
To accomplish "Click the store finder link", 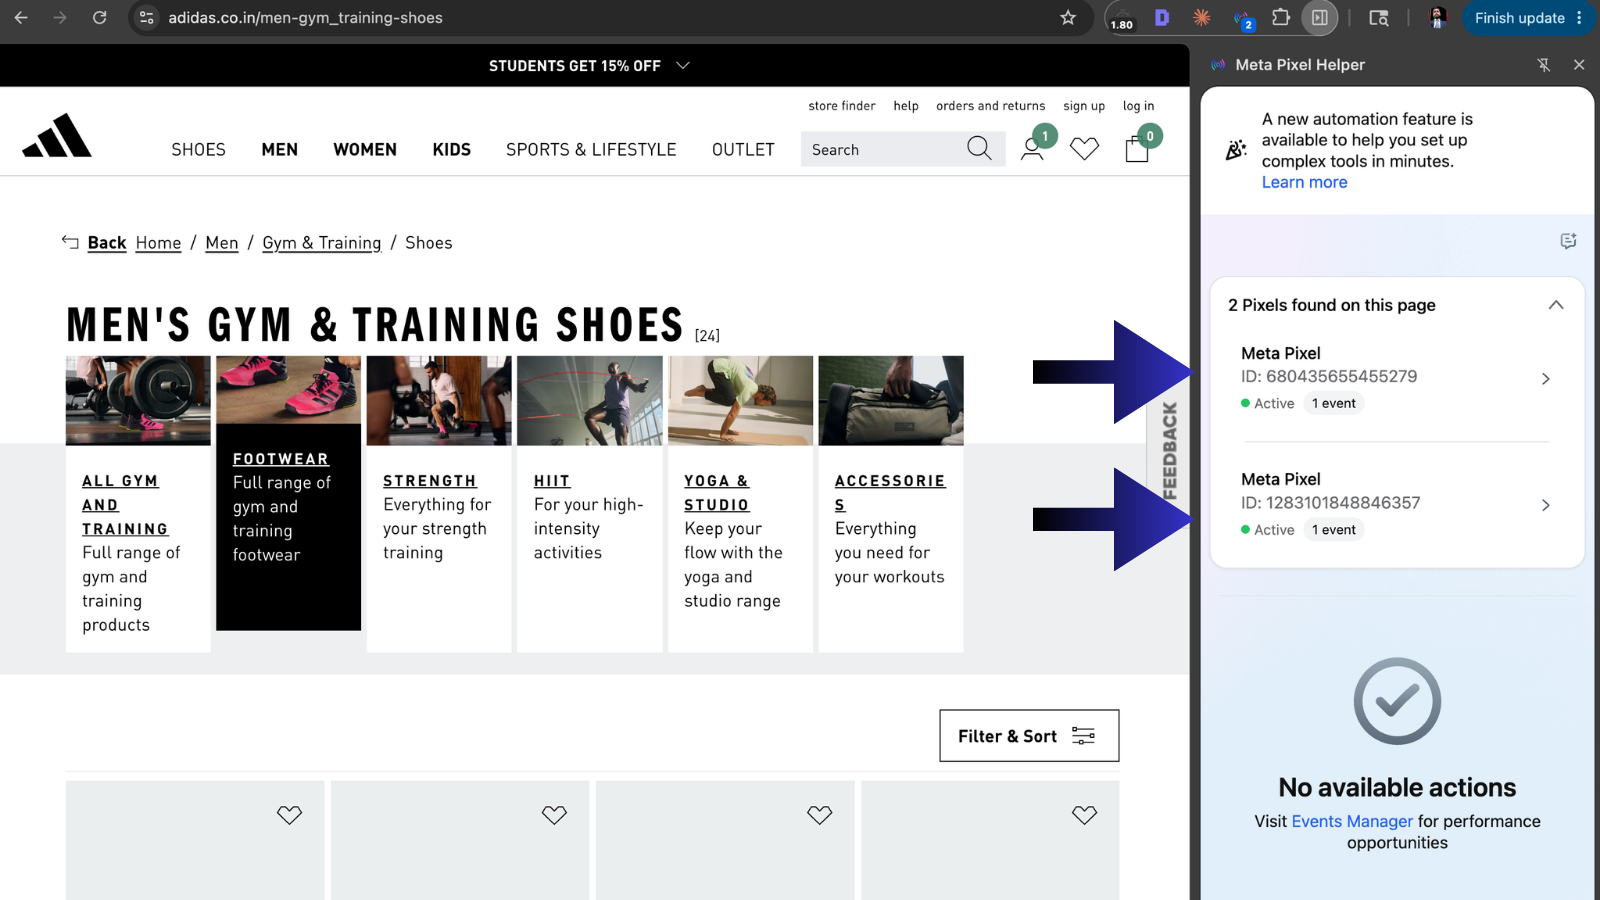I will click(842, 106).
